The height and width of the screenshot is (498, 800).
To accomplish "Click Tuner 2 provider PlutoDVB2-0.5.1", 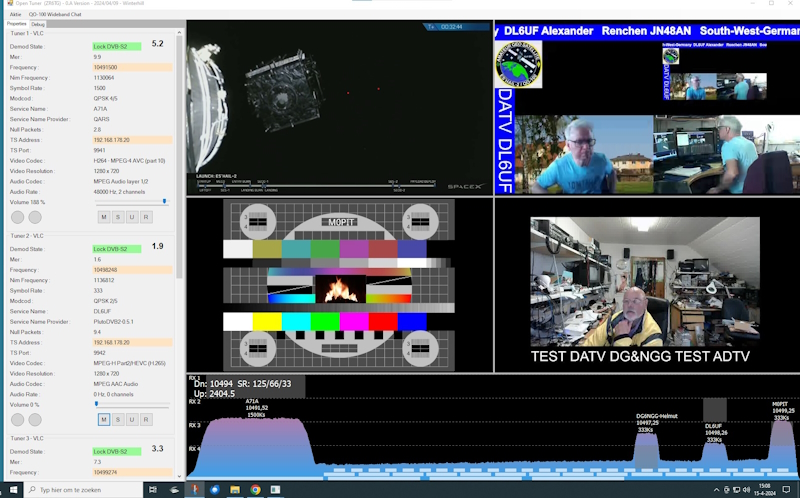I will pos(113,321).
